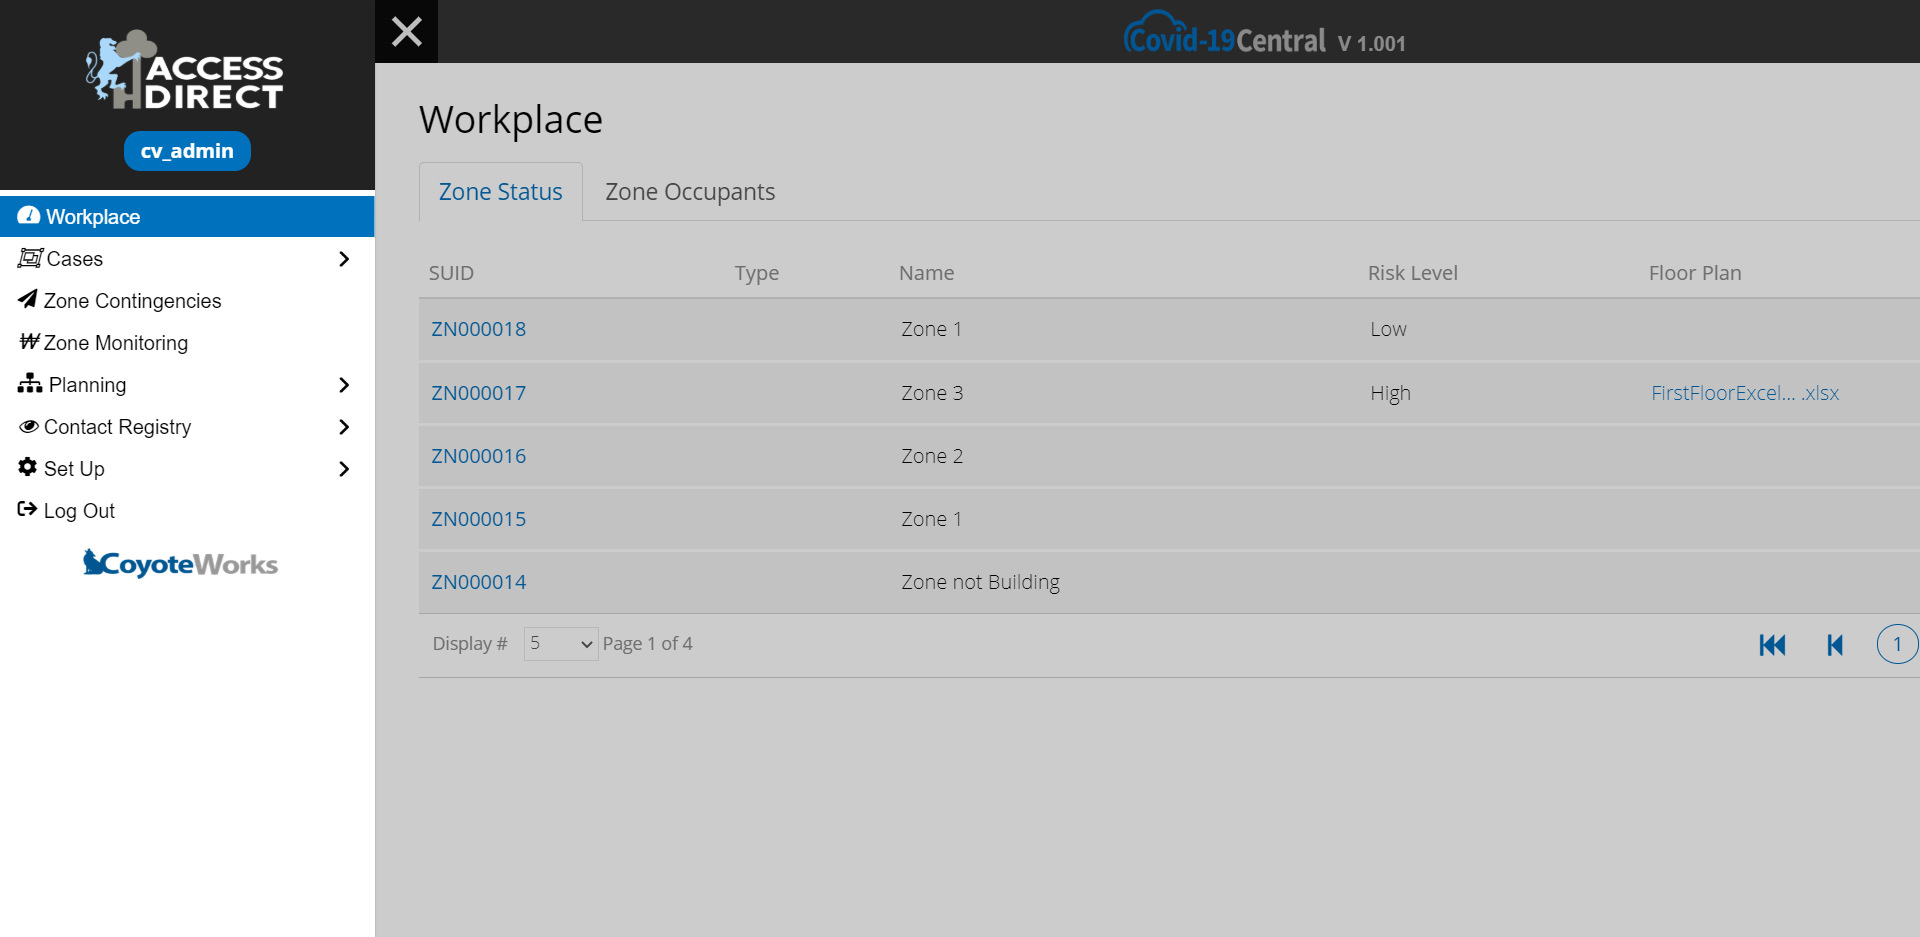This screenshot has height=937, width=1920.
Task: Click the cv_admin user button
Action: point(187,151)
